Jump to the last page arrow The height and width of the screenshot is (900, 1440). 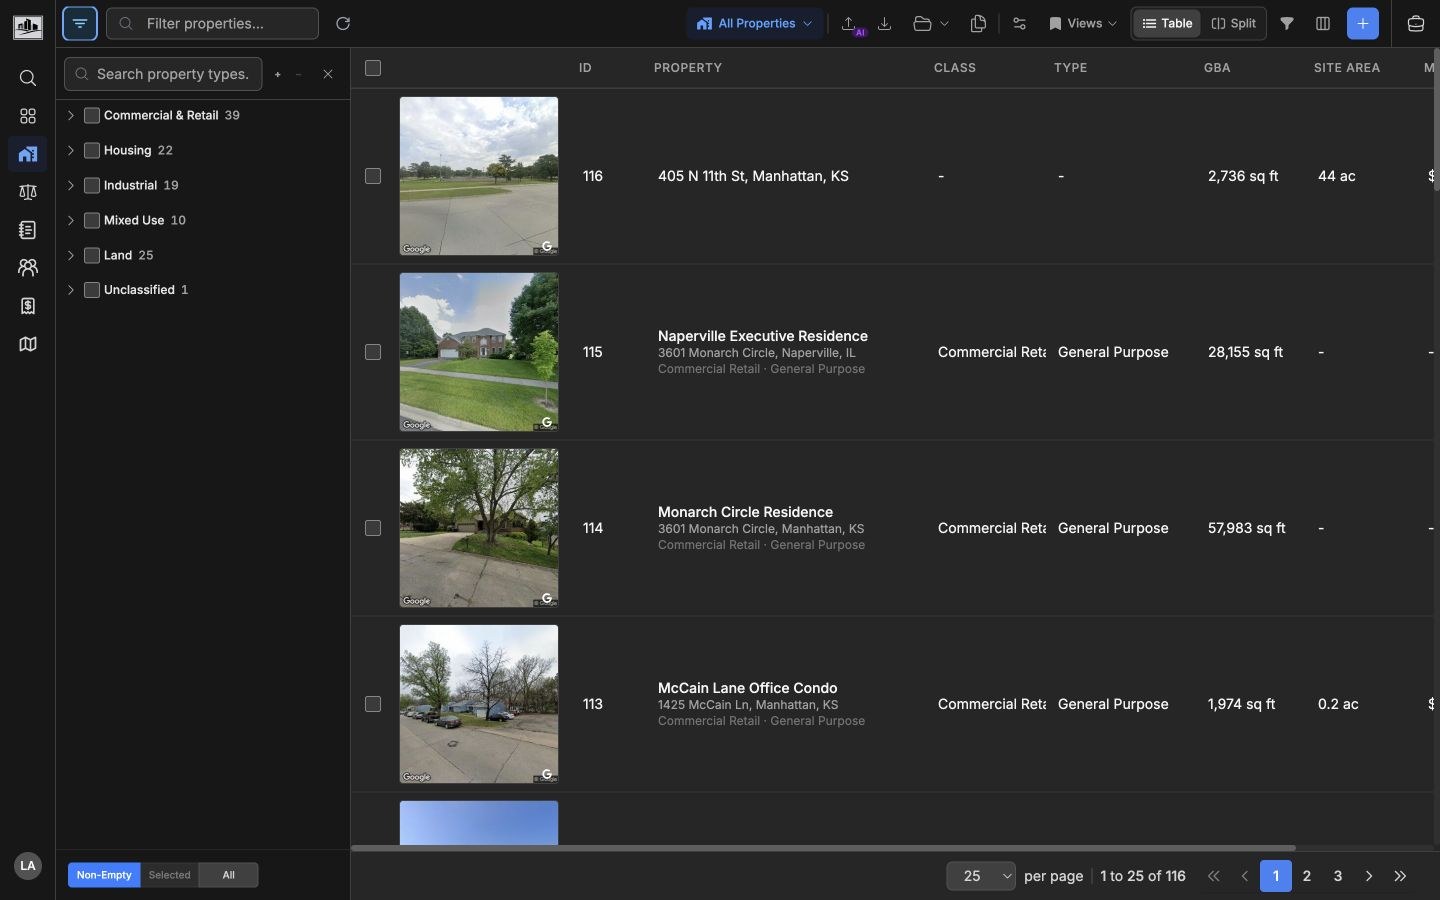click(x=1401, y=876)
